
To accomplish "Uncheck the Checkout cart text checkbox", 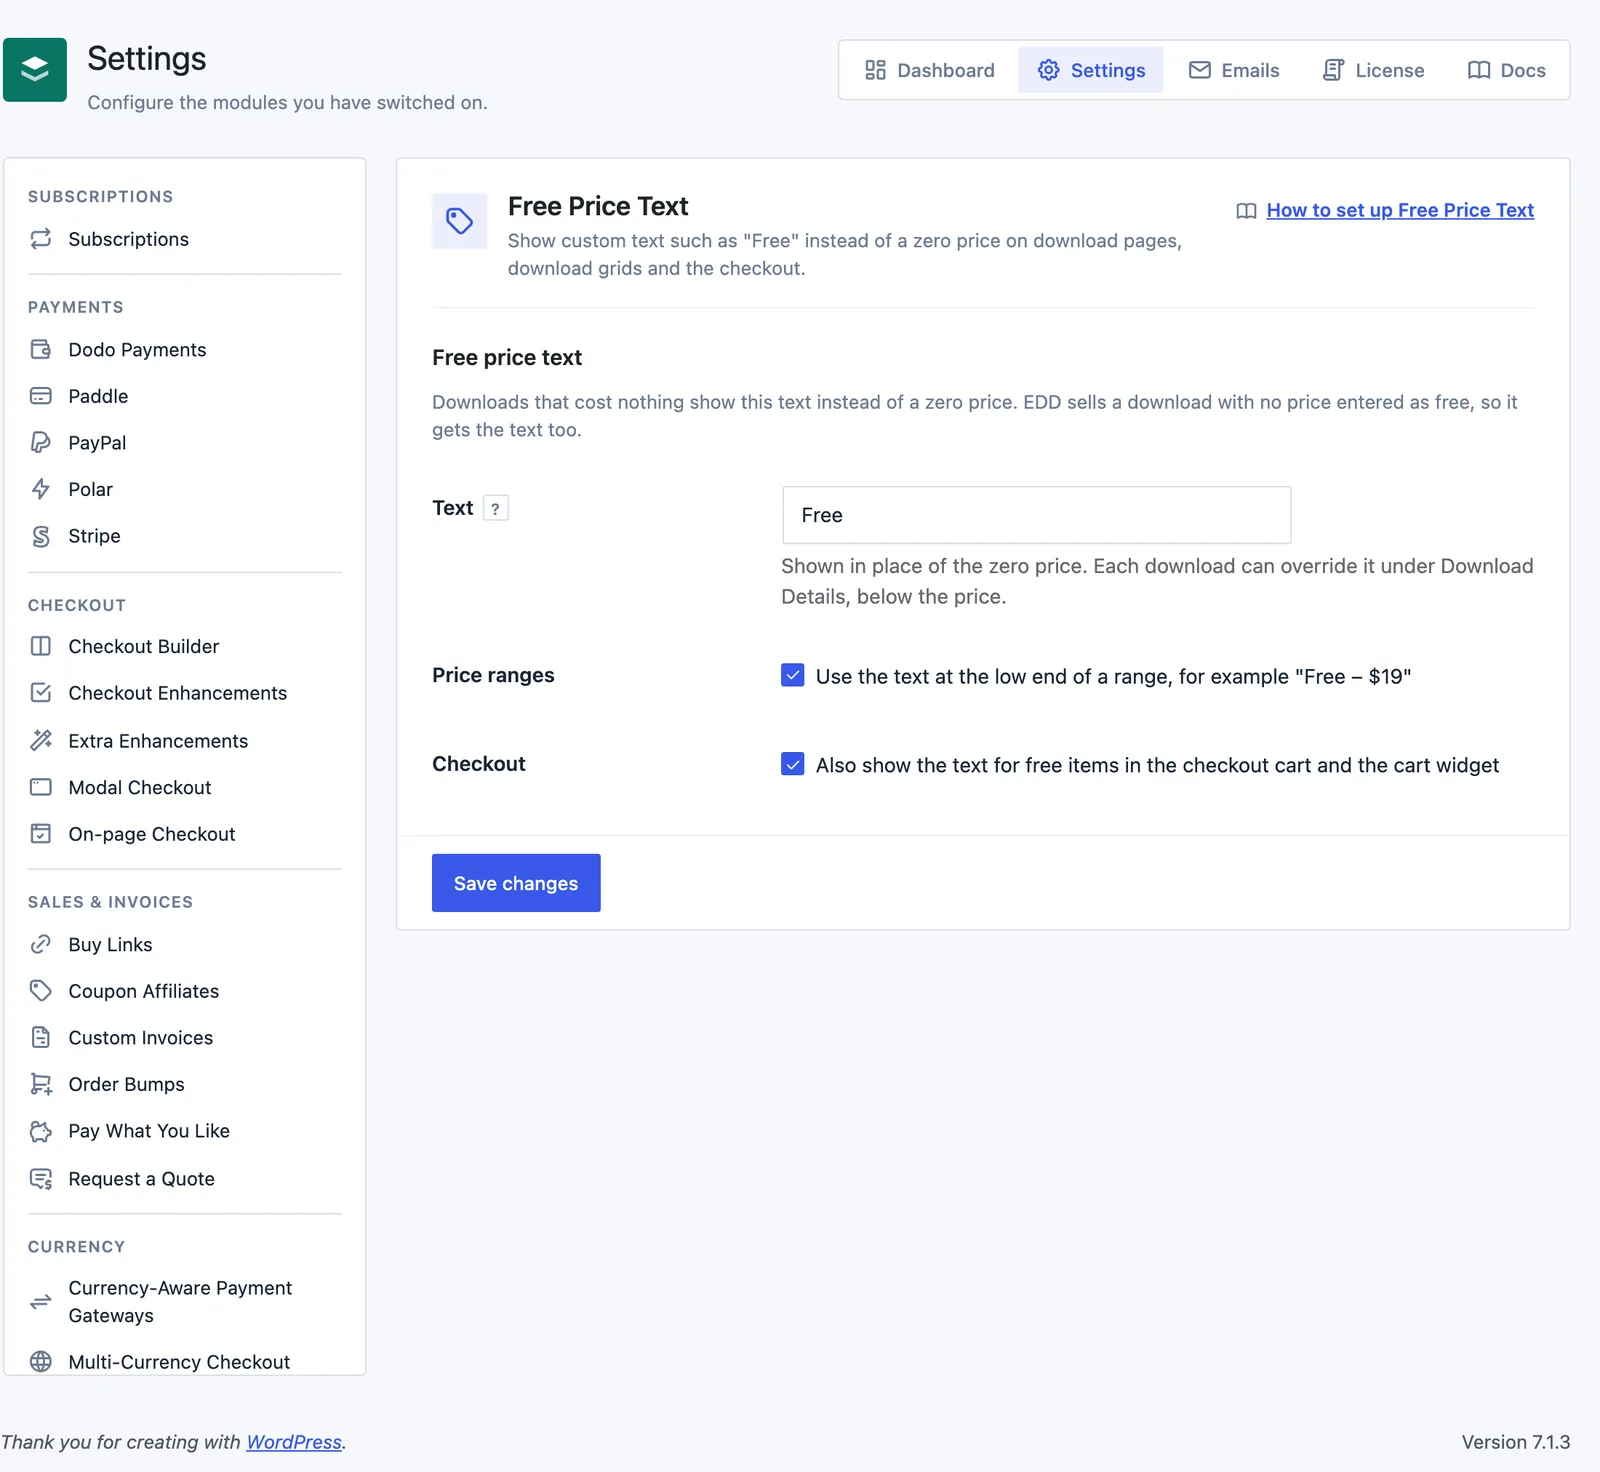I will pos(793,764).
